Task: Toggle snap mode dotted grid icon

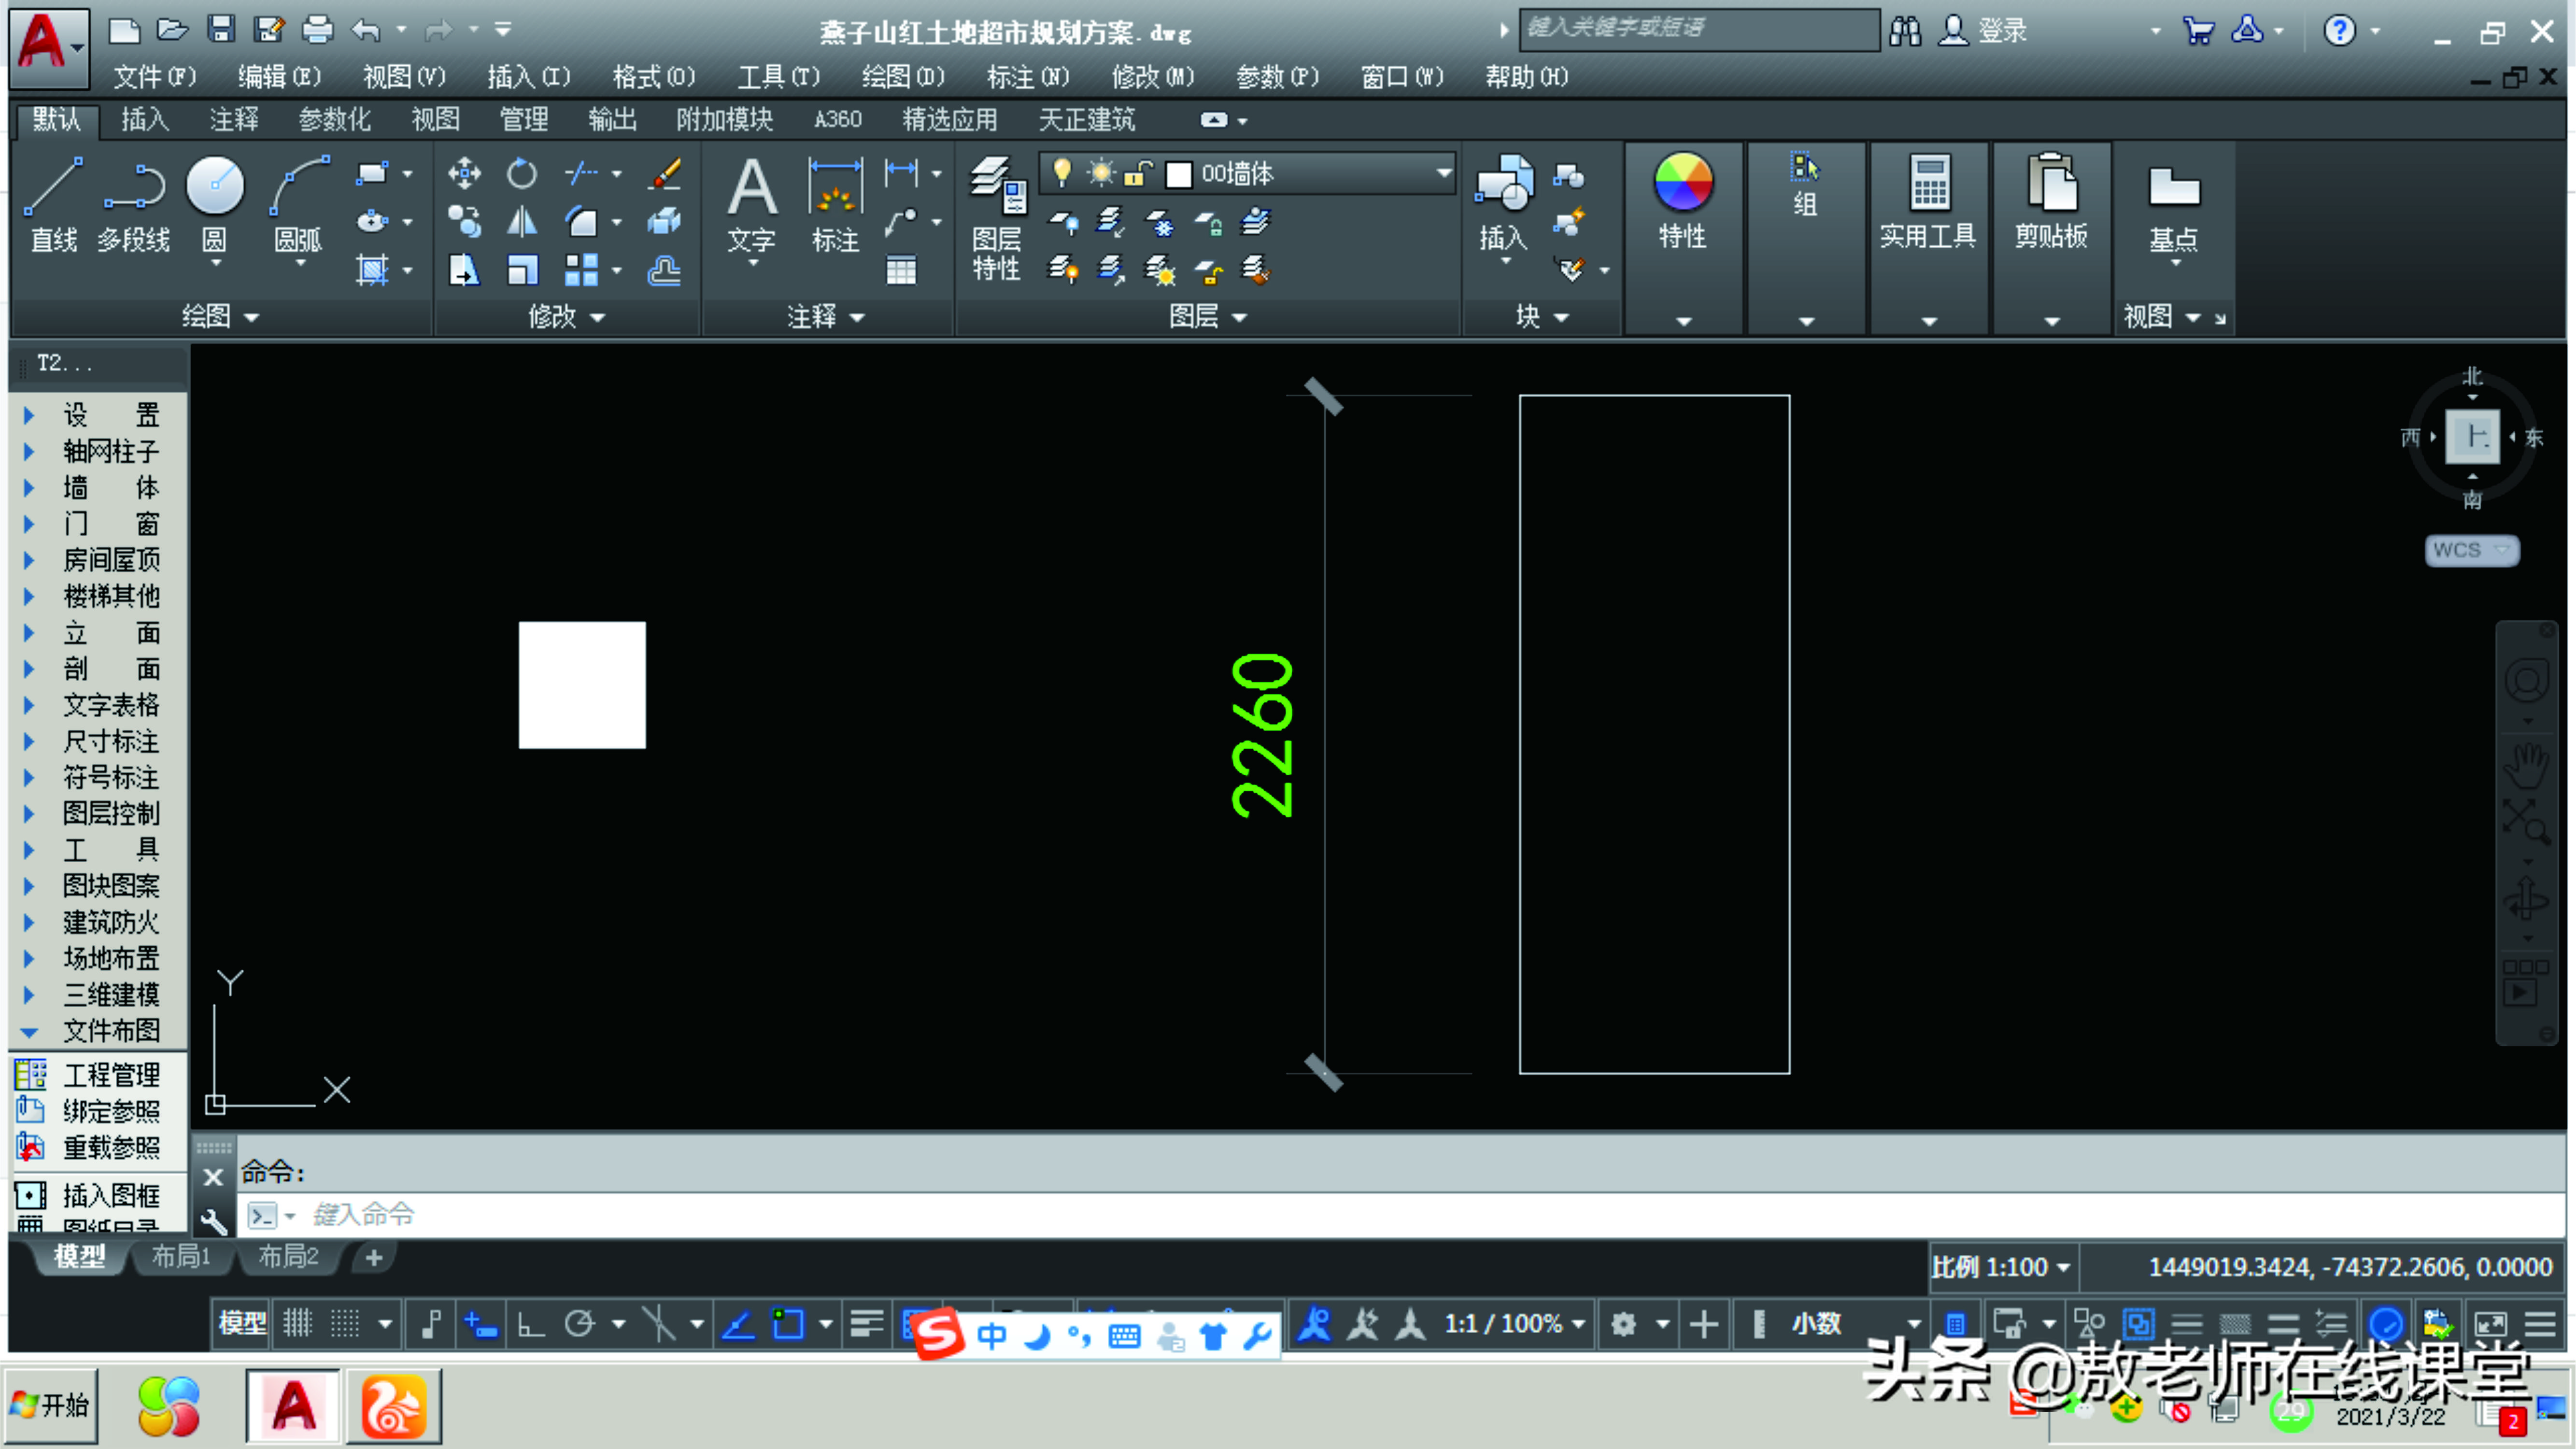Action: click(x=345, y=1324)
